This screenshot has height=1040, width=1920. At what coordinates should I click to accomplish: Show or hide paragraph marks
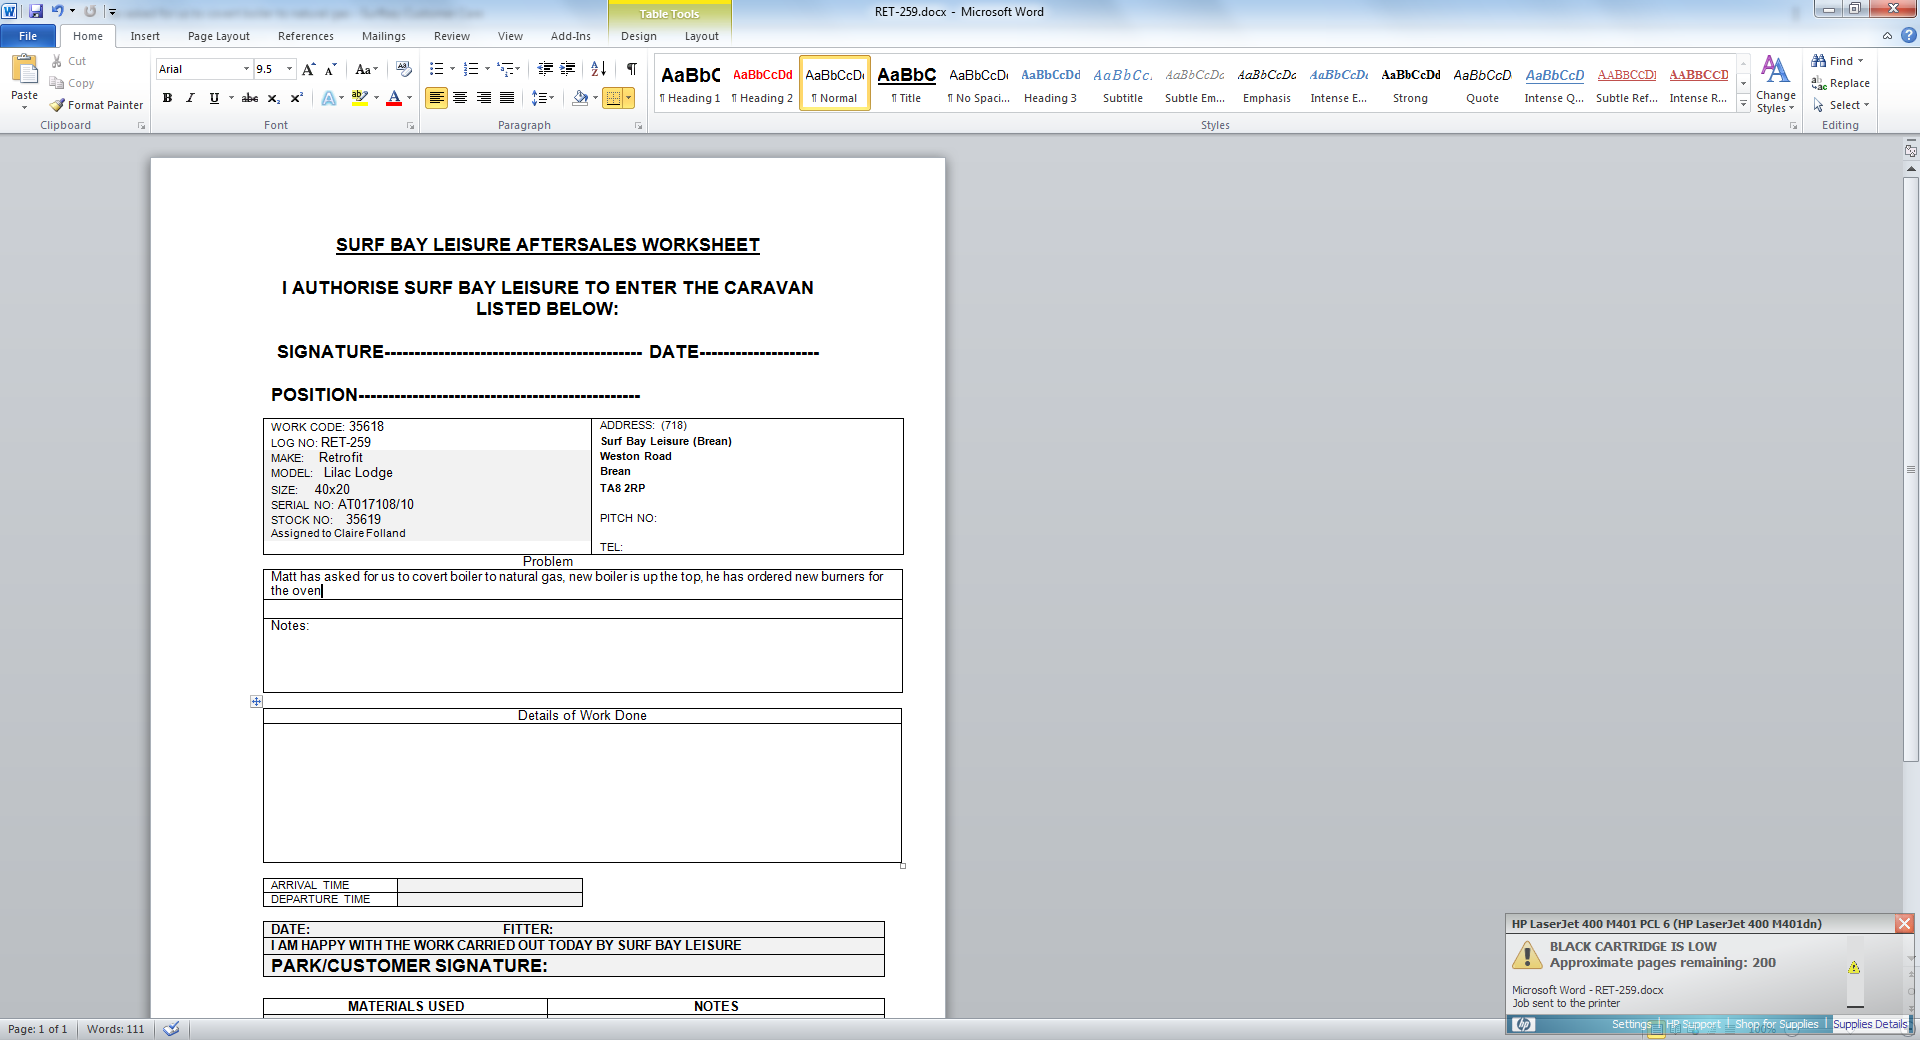[x=632, y=69]
